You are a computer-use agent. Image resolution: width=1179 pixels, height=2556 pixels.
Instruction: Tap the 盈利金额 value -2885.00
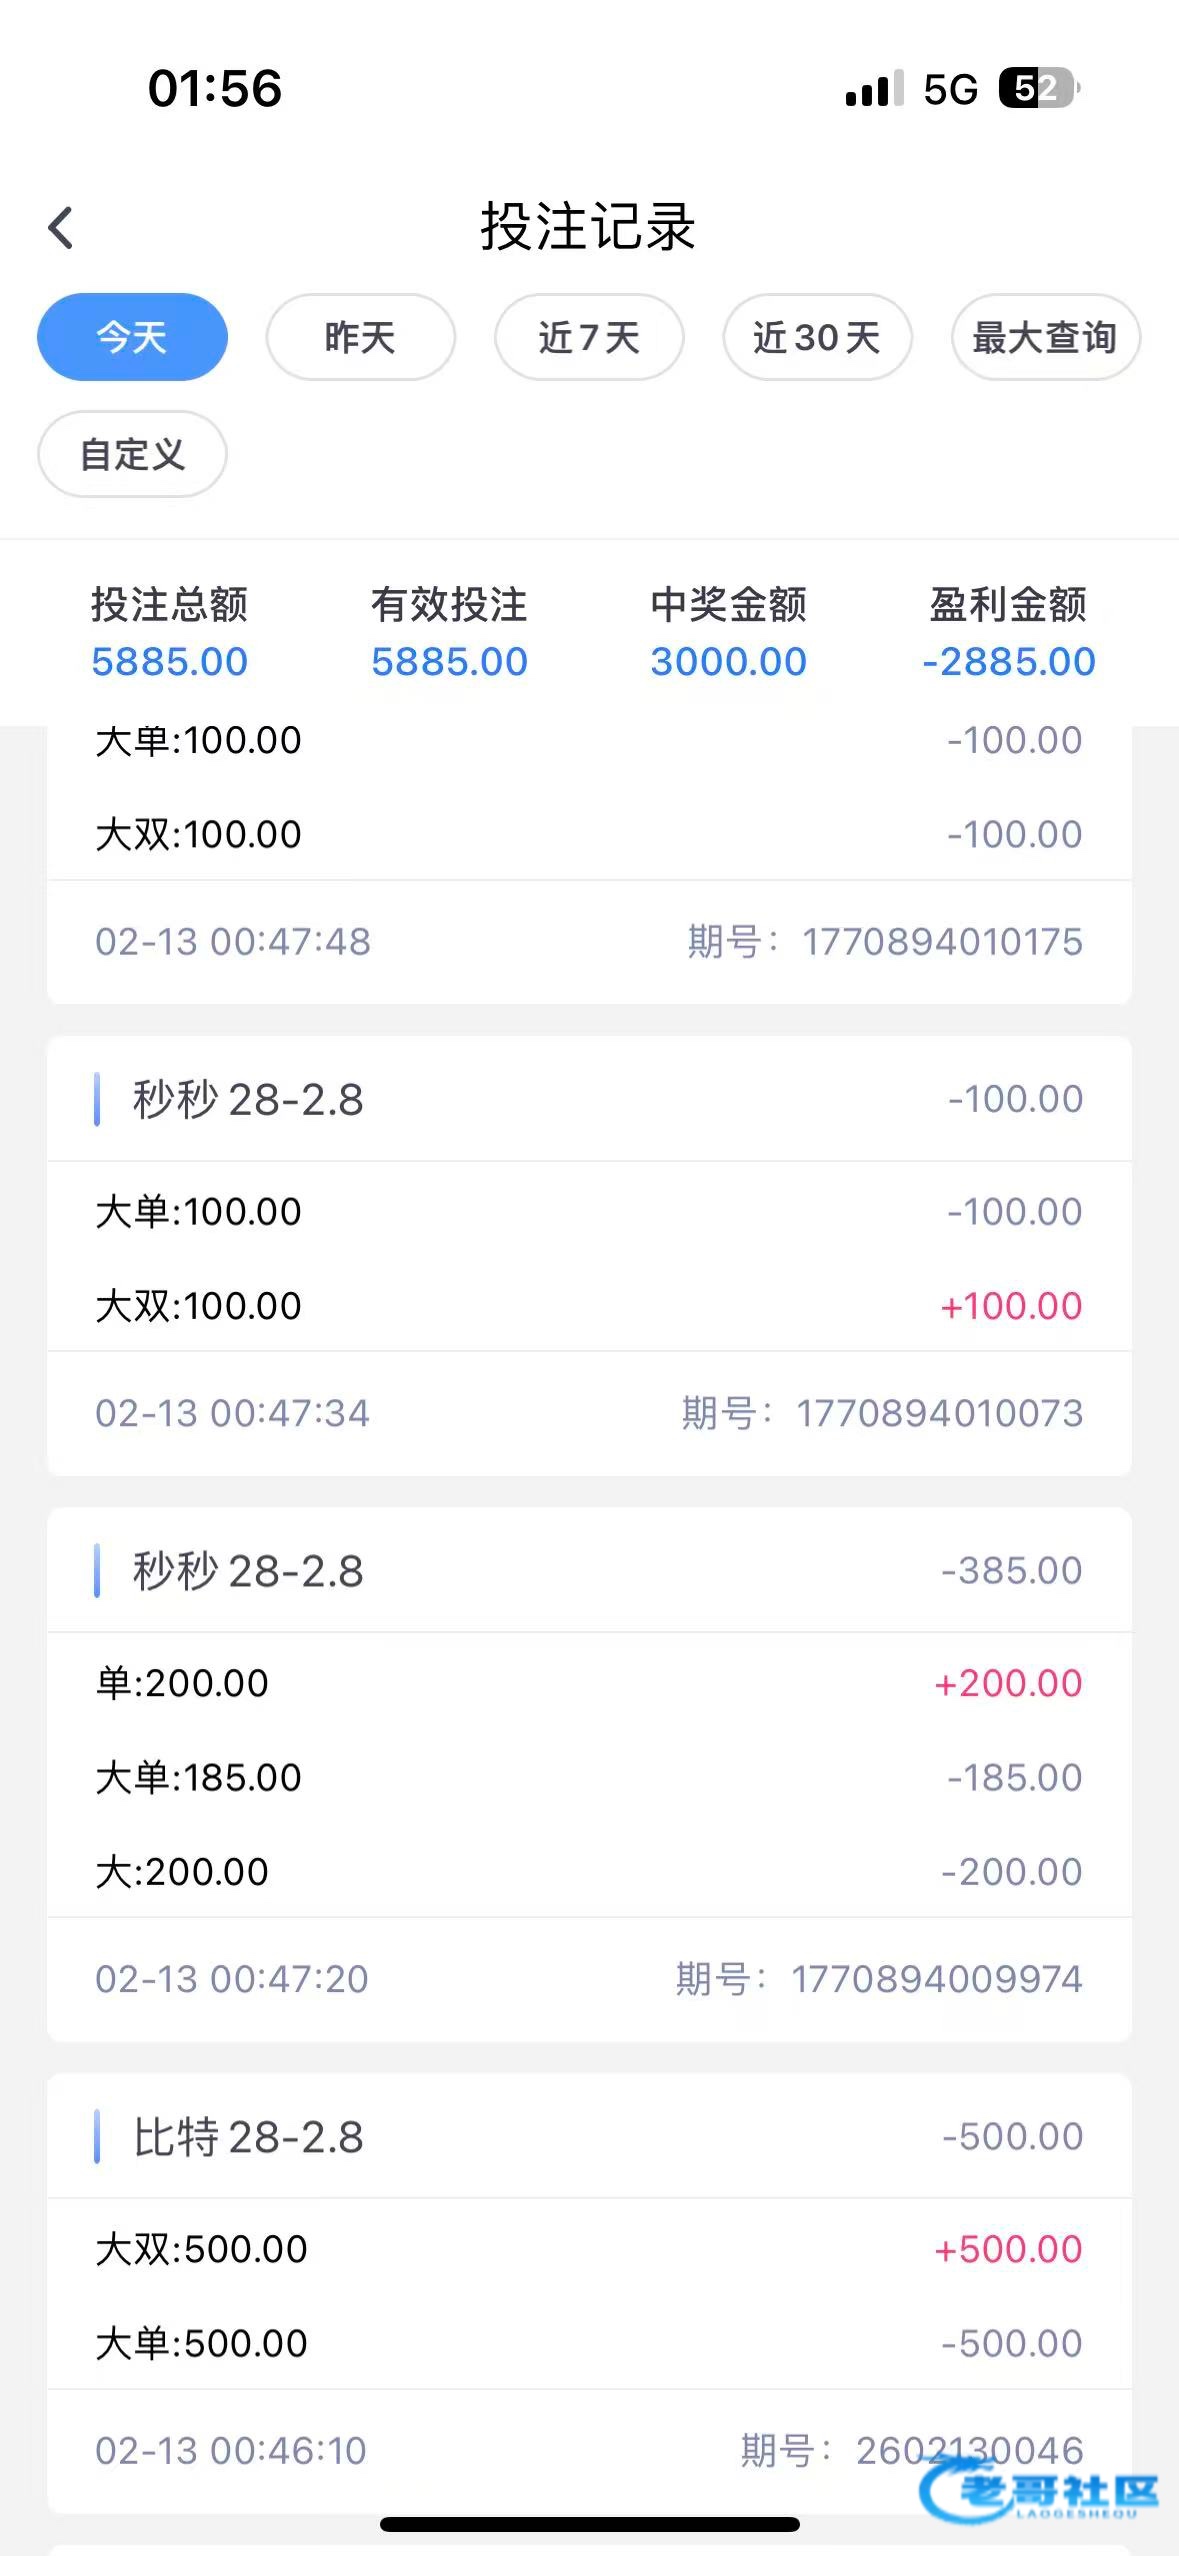pos(1008,662)
